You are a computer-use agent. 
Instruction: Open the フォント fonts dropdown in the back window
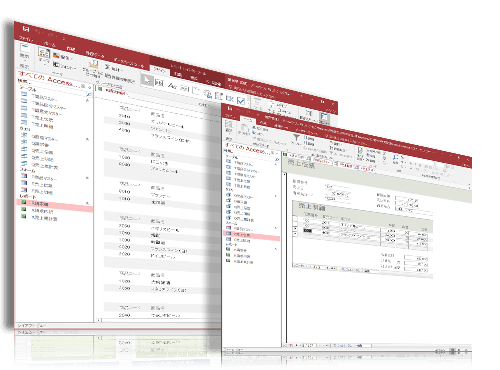coord(64,65)
